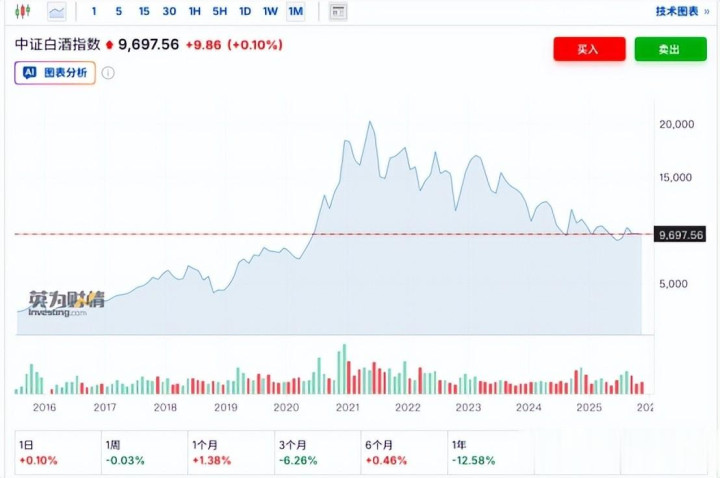Screen dimensions: 720x478
Task: Choose the 5H interval option
Action: pyautogui.click(x=219, y=12)
